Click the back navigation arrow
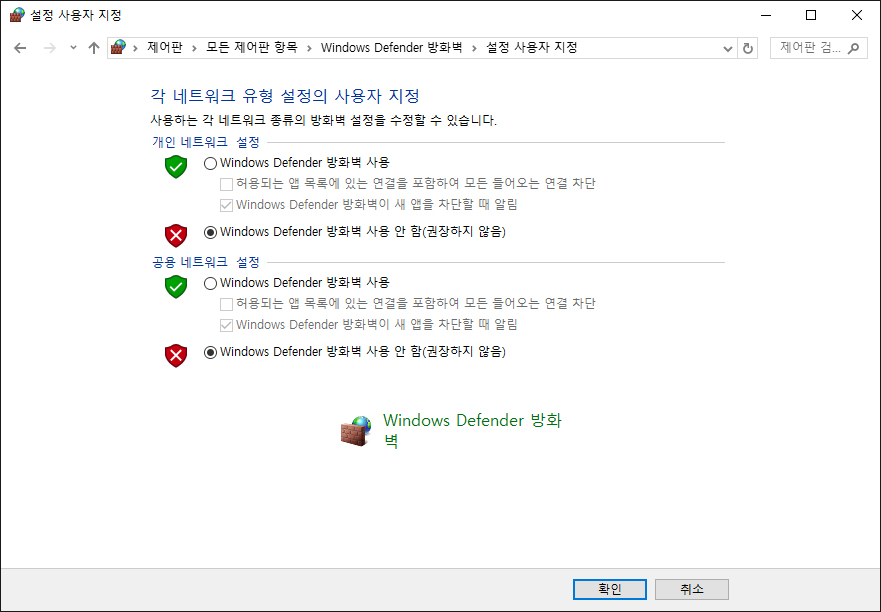 (x=20, y=48)
